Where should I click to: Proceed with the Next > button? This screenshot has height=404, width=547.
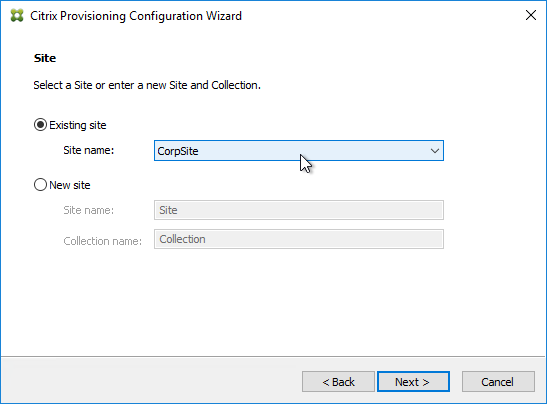coord(413,382)
